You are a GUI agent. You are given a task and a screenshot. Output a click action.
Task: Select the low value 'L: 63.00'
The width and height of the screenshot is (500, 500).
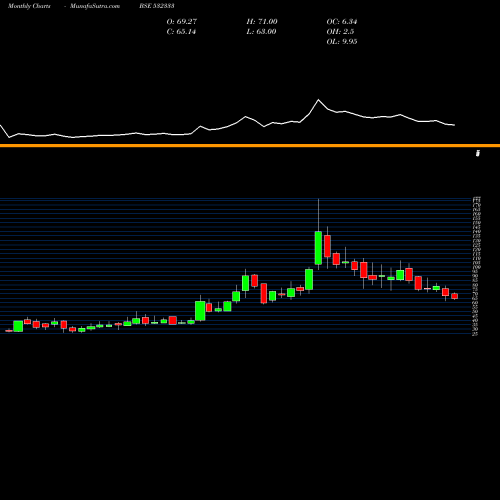(261, 32)
